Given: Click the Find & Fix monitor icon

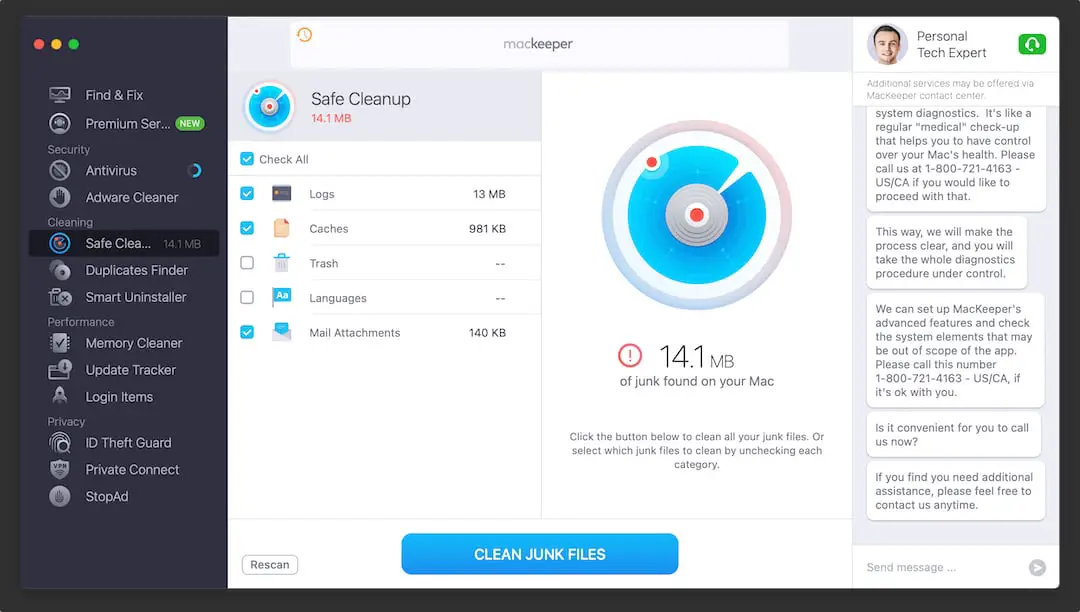Looking at the screenshot, I should [60, 95].
